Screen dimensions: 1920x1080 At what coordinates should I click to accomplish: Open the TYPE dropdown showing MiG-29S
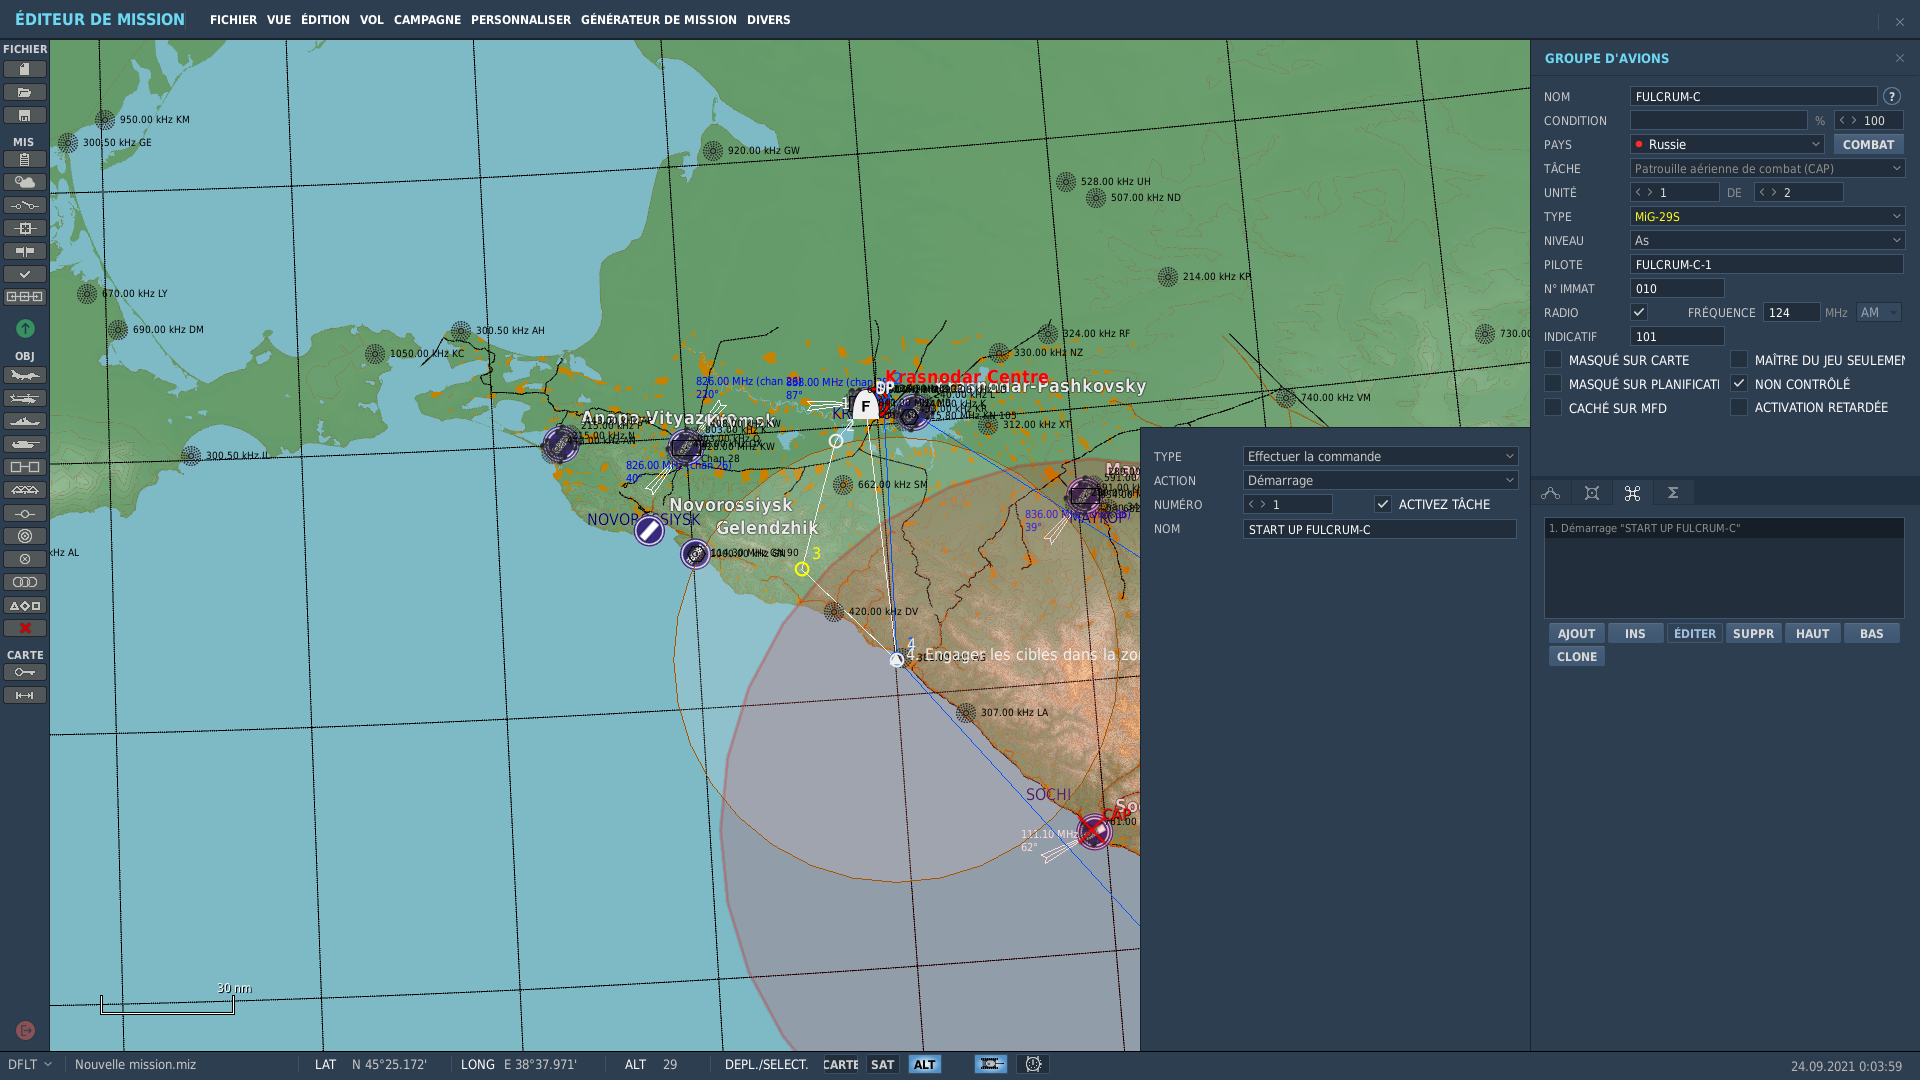coord(1768,216)
